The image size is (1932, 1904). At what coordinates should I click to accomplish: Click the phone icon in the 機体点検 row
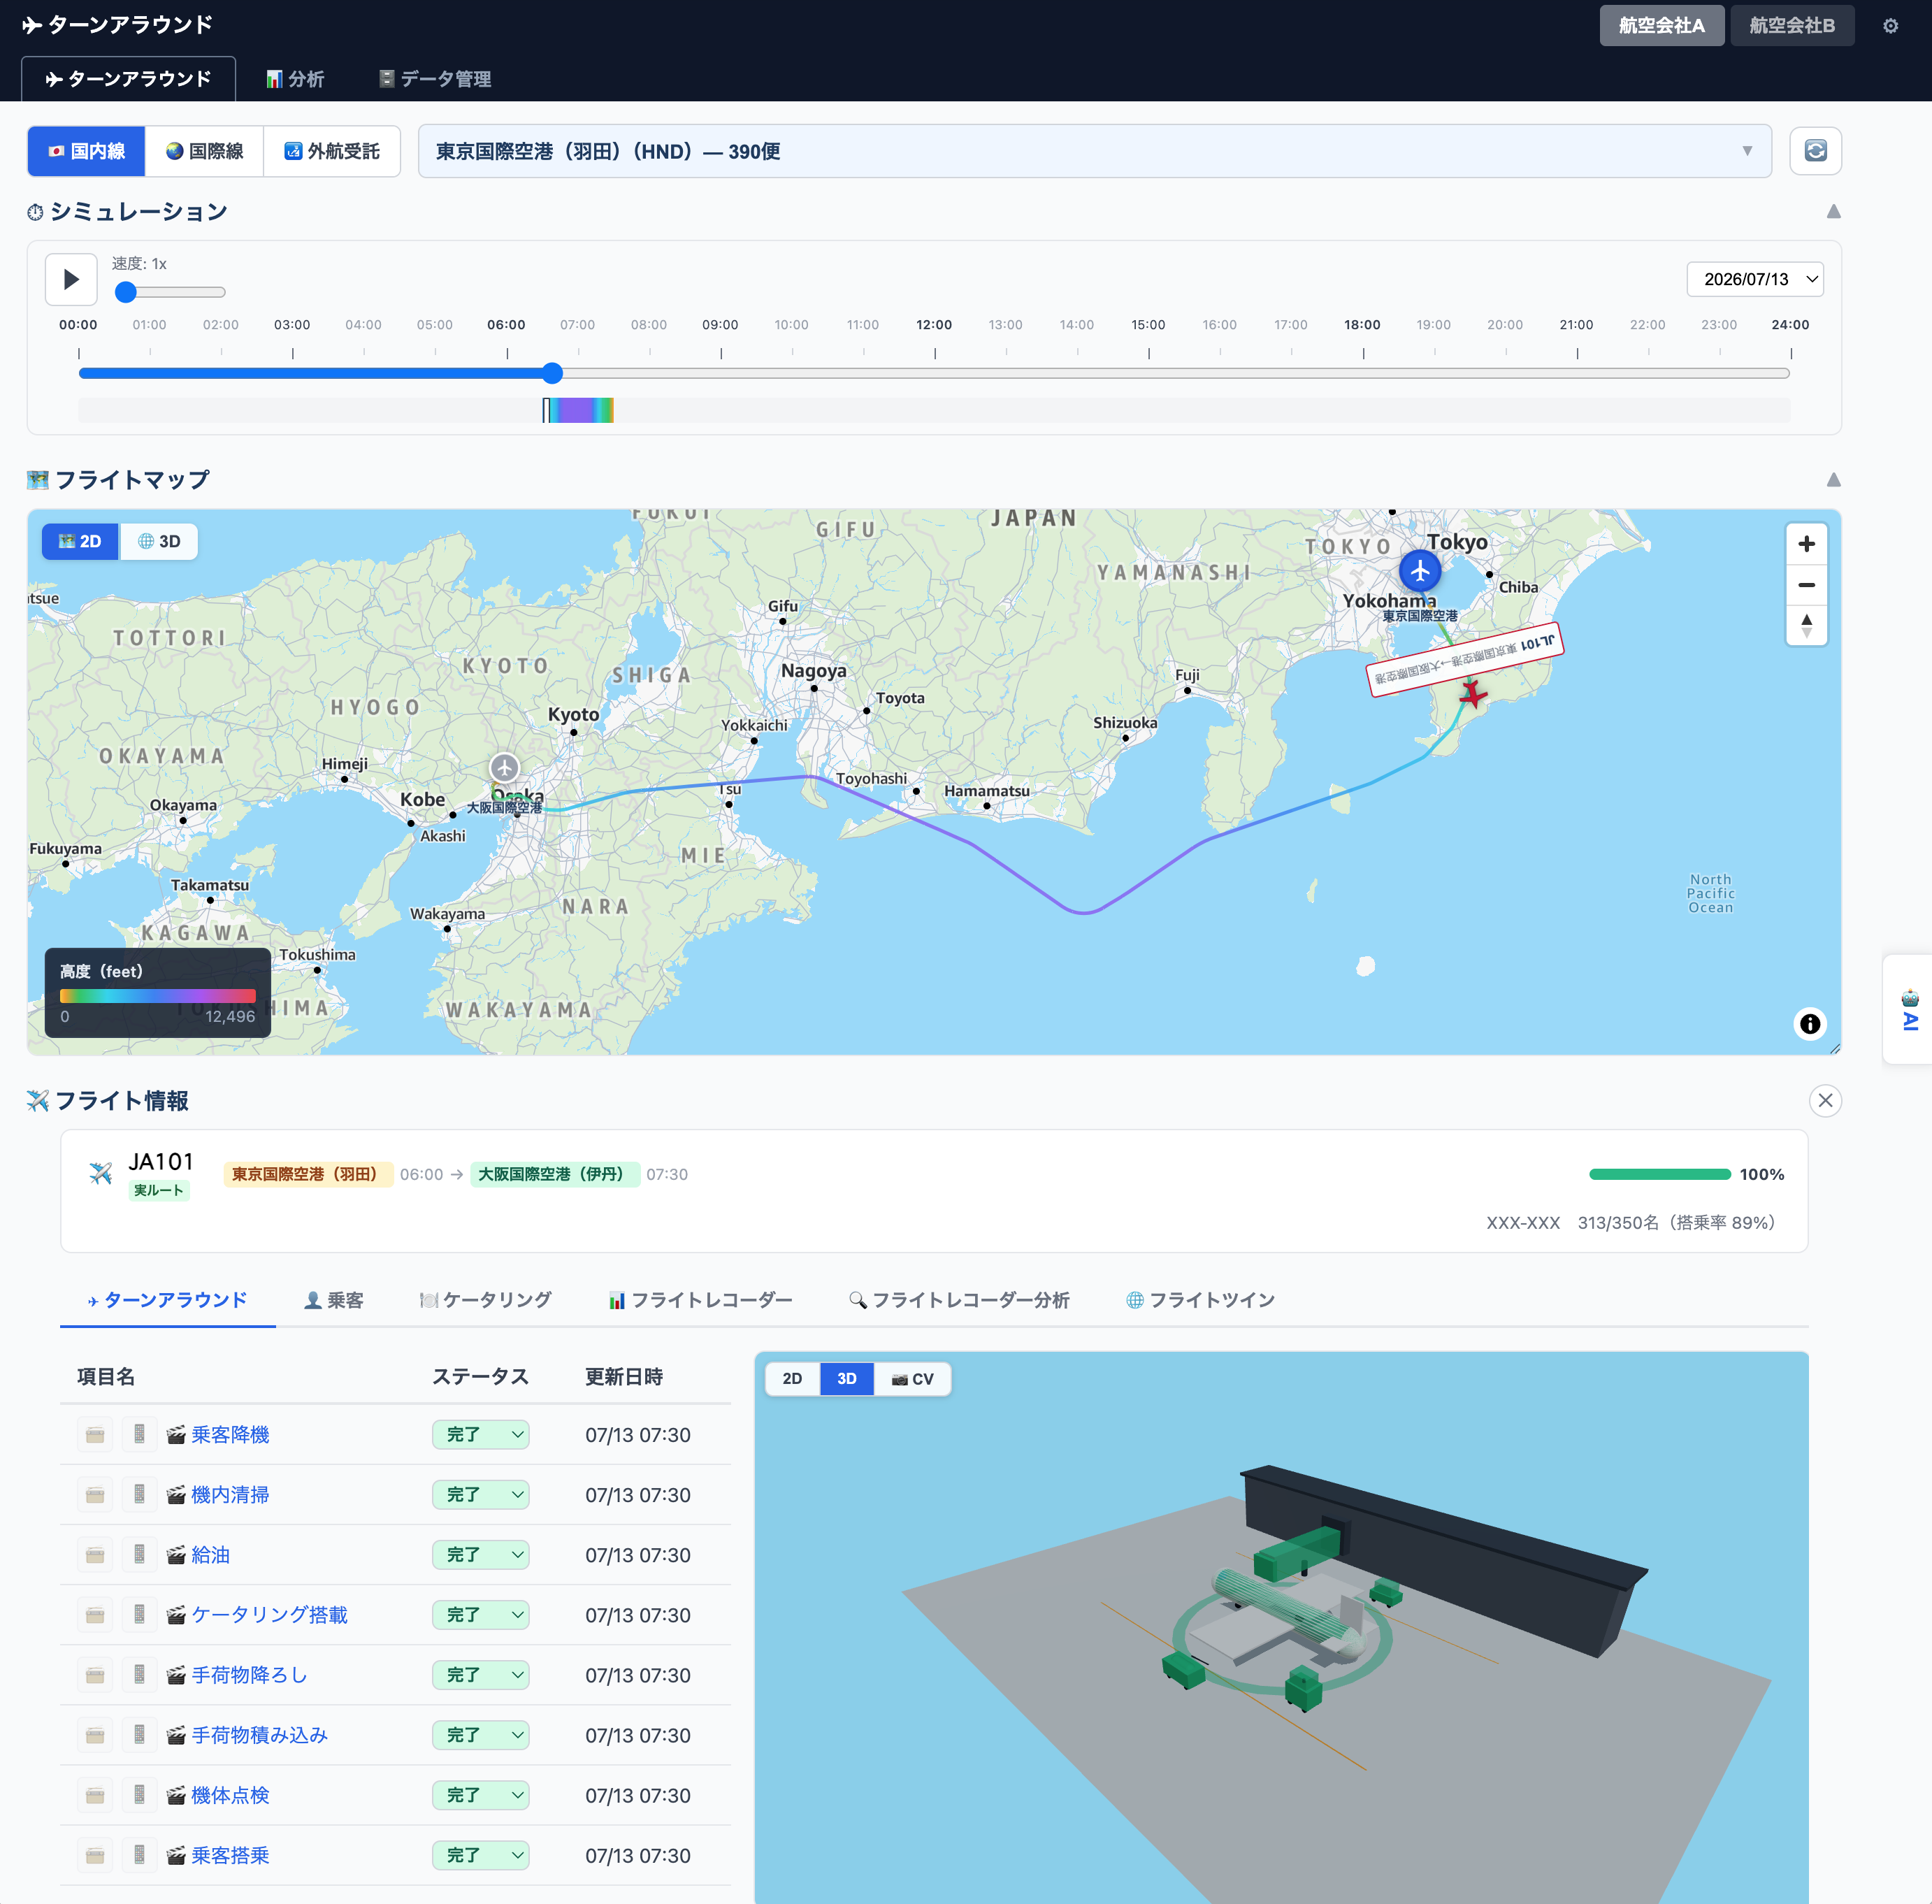(139, 1795)
